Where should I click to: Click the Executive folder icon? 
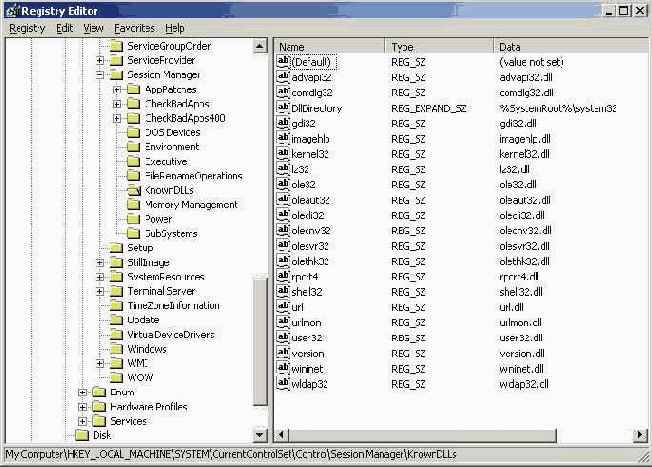point(133,161)
